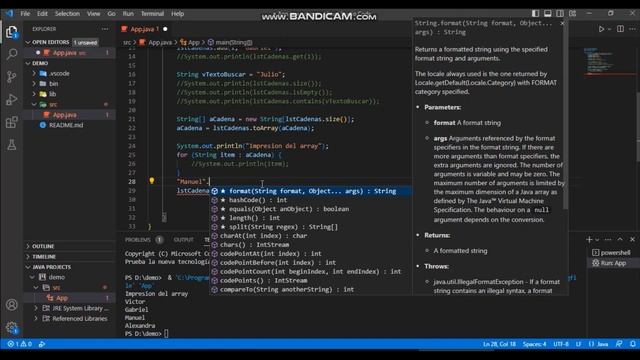Open the Search view in activity bar

coord(11,54)
